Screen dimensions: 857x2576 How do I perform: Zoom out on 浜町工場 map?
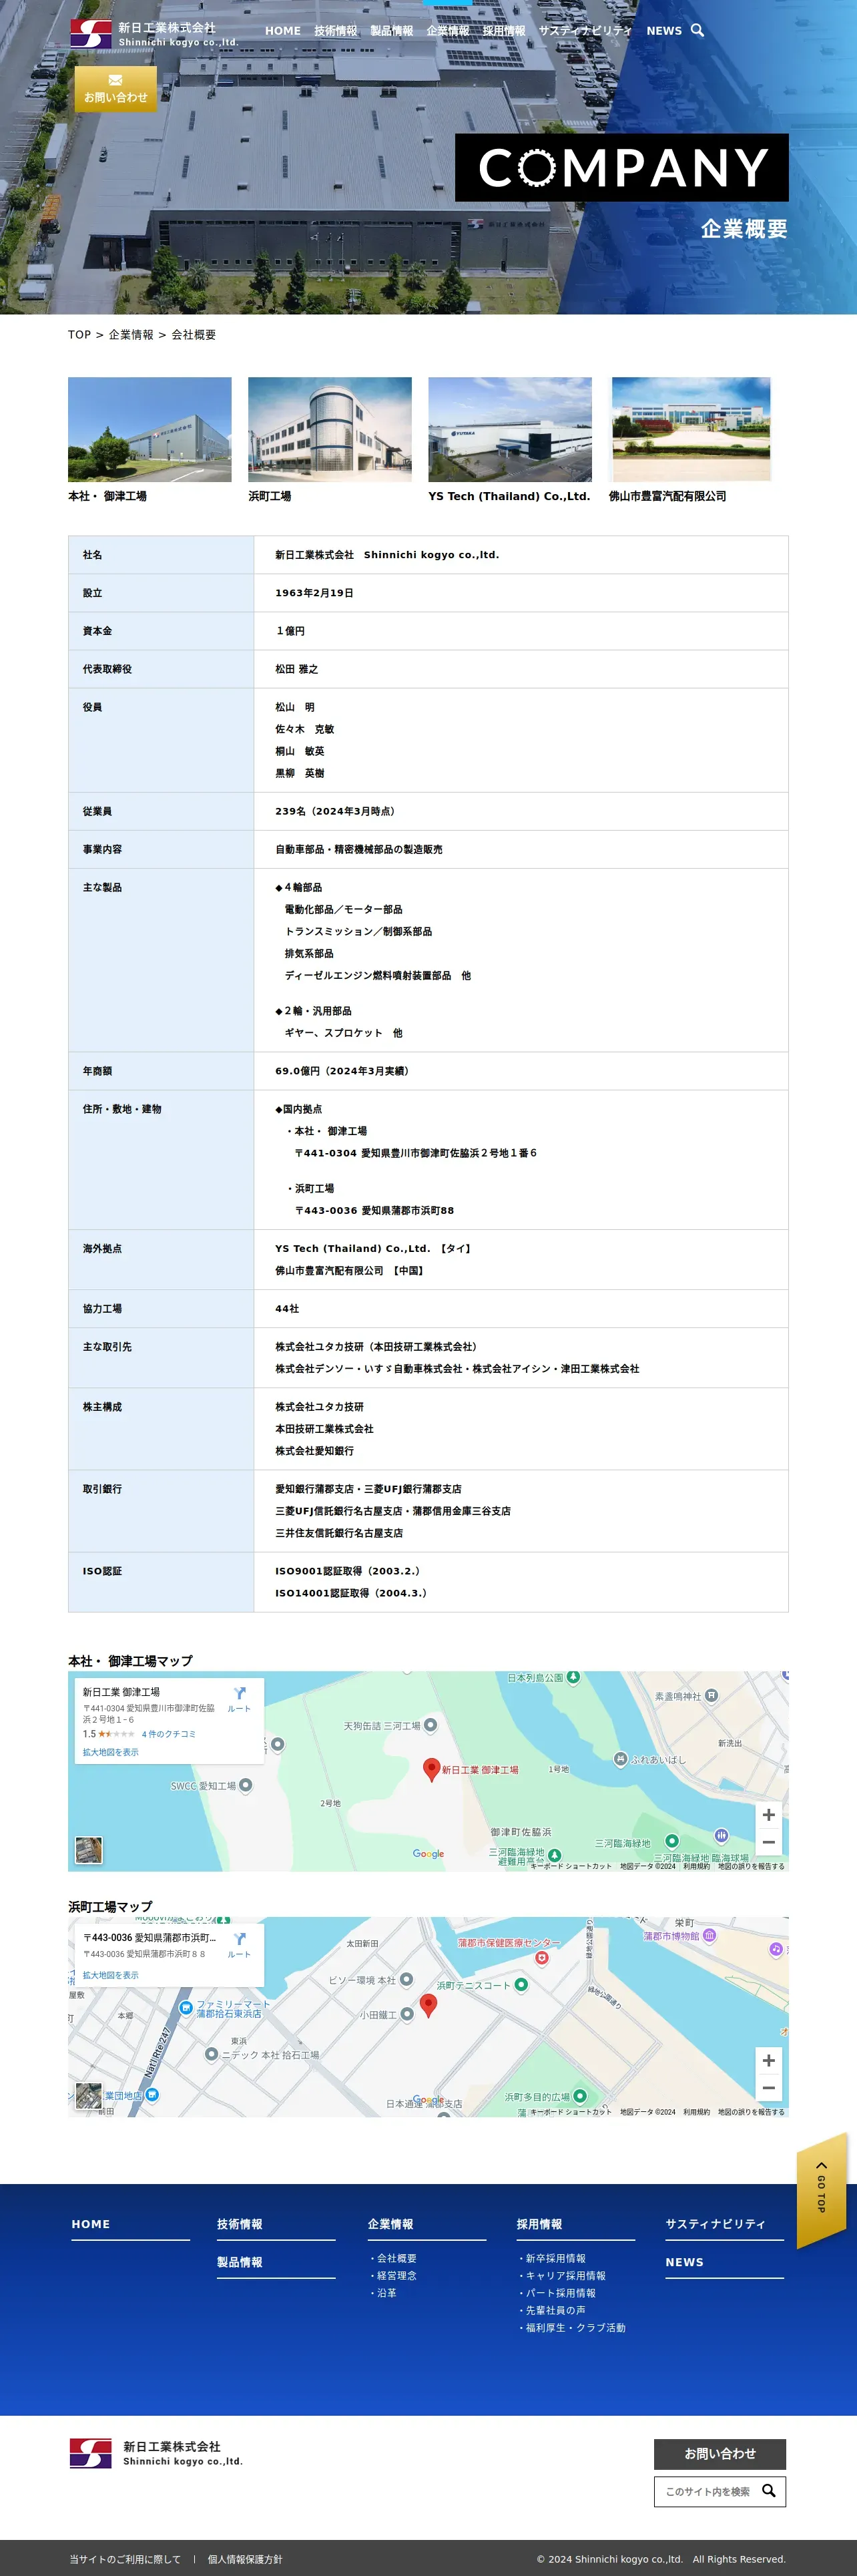point(768,2088)
